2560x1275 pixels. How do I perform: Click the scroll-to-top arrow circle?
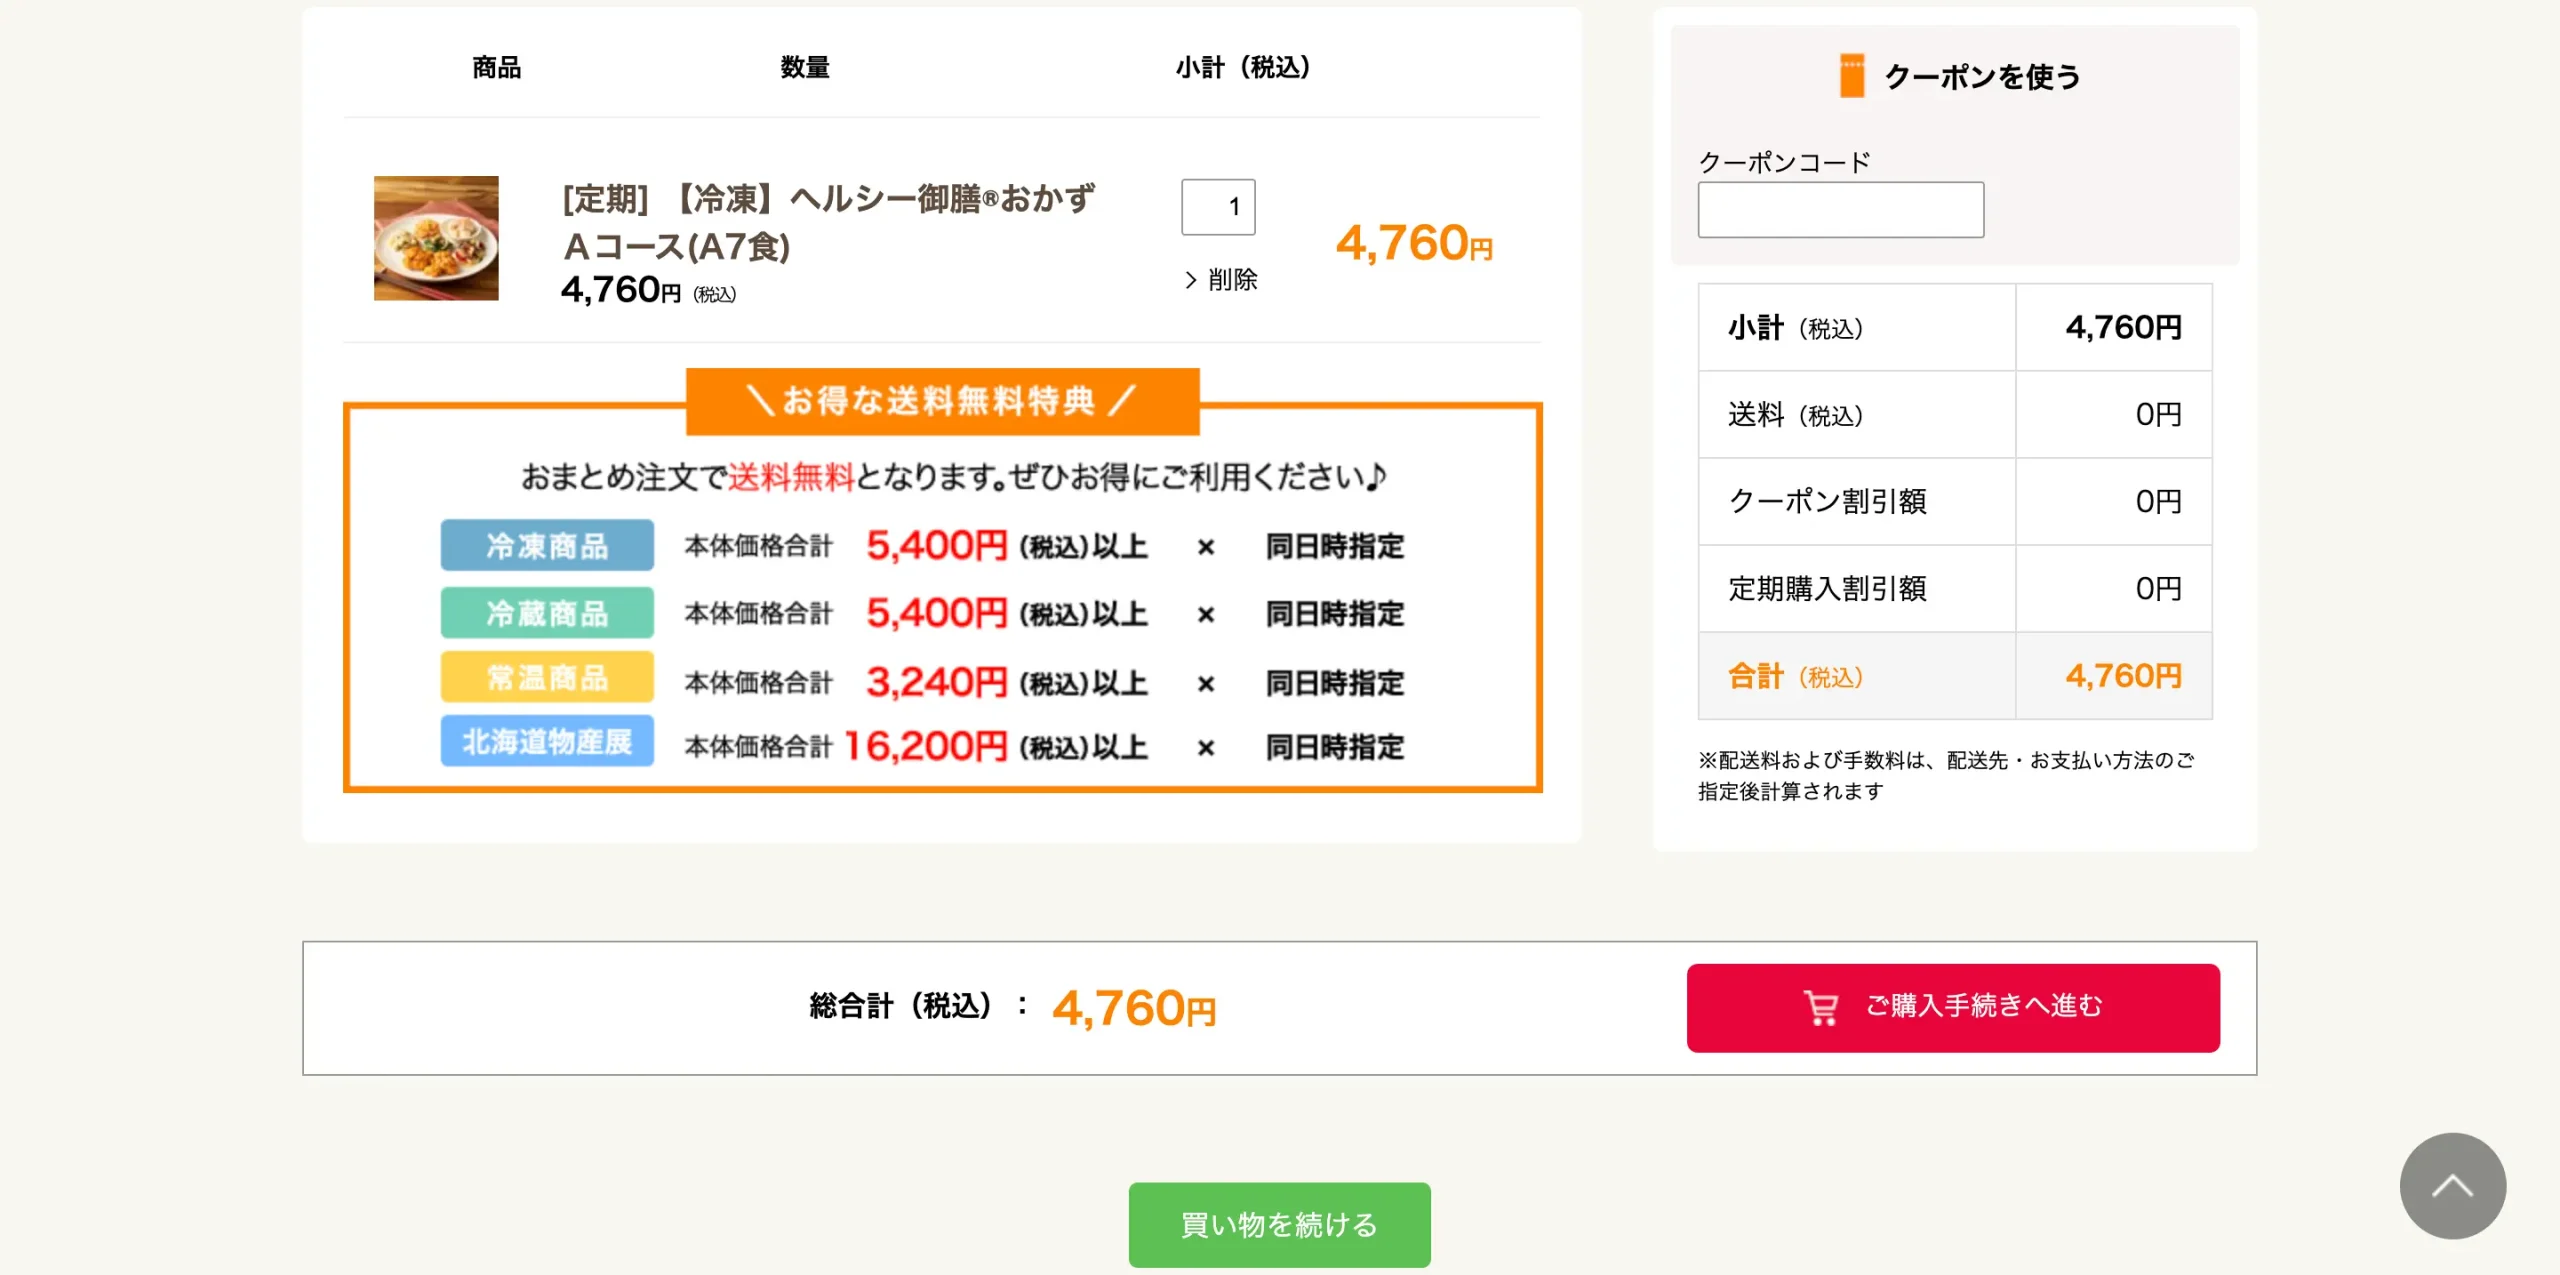coord(2452,1185)
